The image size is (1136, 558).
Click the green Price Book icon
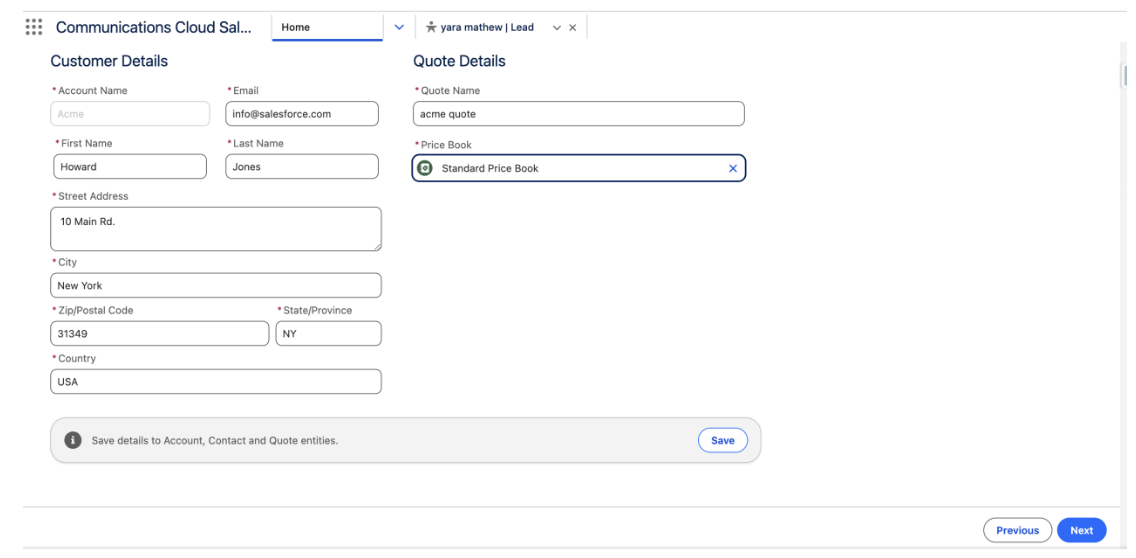(424, 169)
